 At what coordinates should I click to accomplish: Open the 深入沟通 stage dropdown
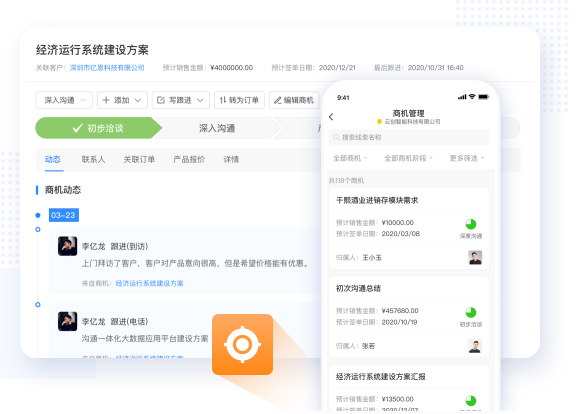pyautogui.click(x=64, y=100)
